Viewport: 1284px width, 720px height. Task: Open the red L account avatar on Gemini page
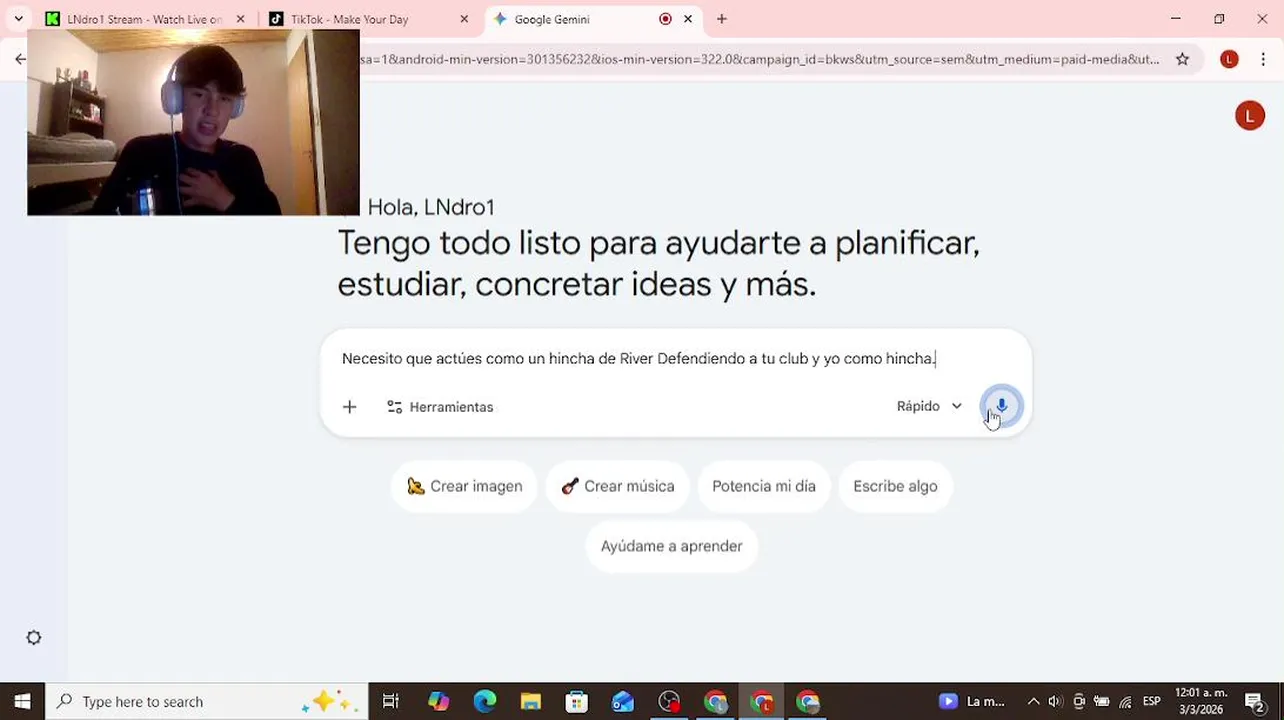click(x=1250, y=116)
